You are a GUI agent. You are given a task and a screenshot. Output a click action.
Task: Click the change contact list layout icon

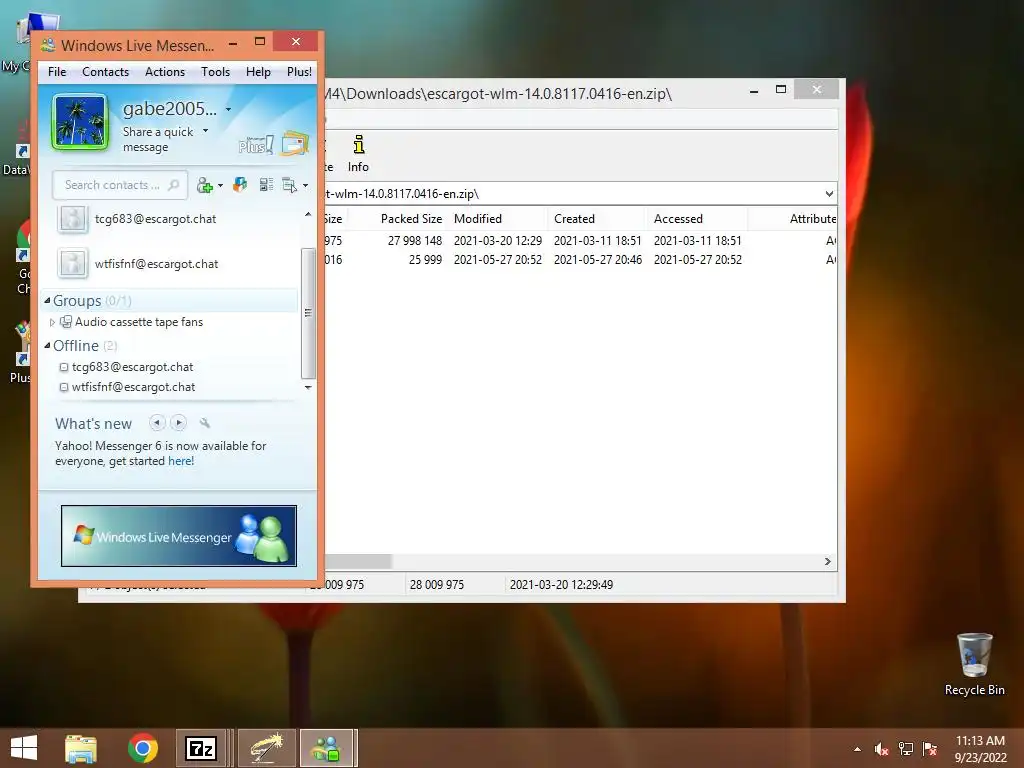(x=266, y=185)
